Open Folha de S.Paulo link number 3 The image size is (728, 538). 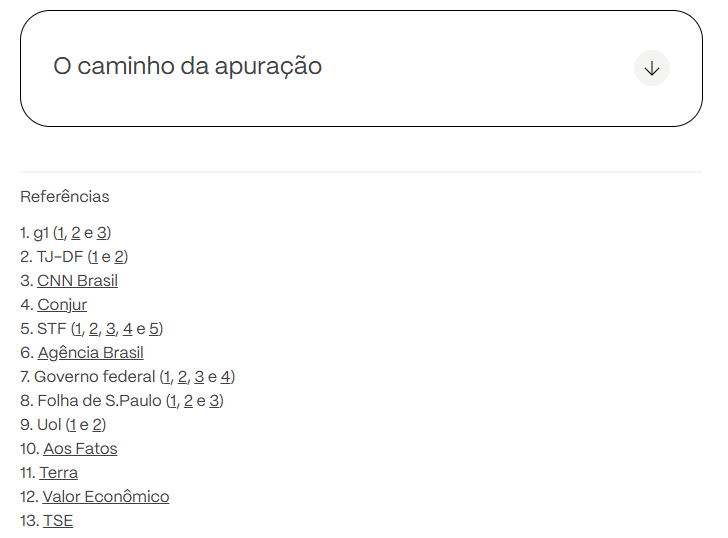click(214, 400)
